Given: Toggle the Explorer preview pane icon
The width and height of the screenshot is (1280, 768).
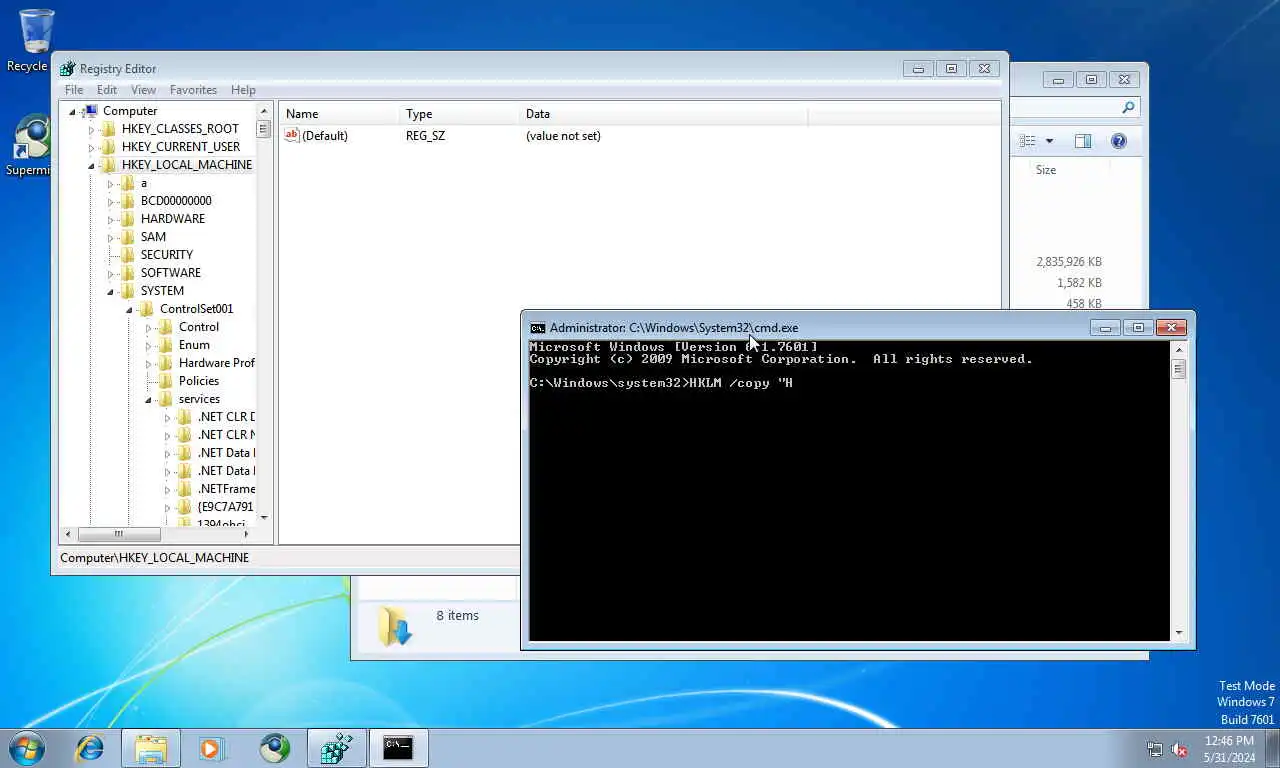Looking at the screenshot, I should click(x=1083, y=141).
